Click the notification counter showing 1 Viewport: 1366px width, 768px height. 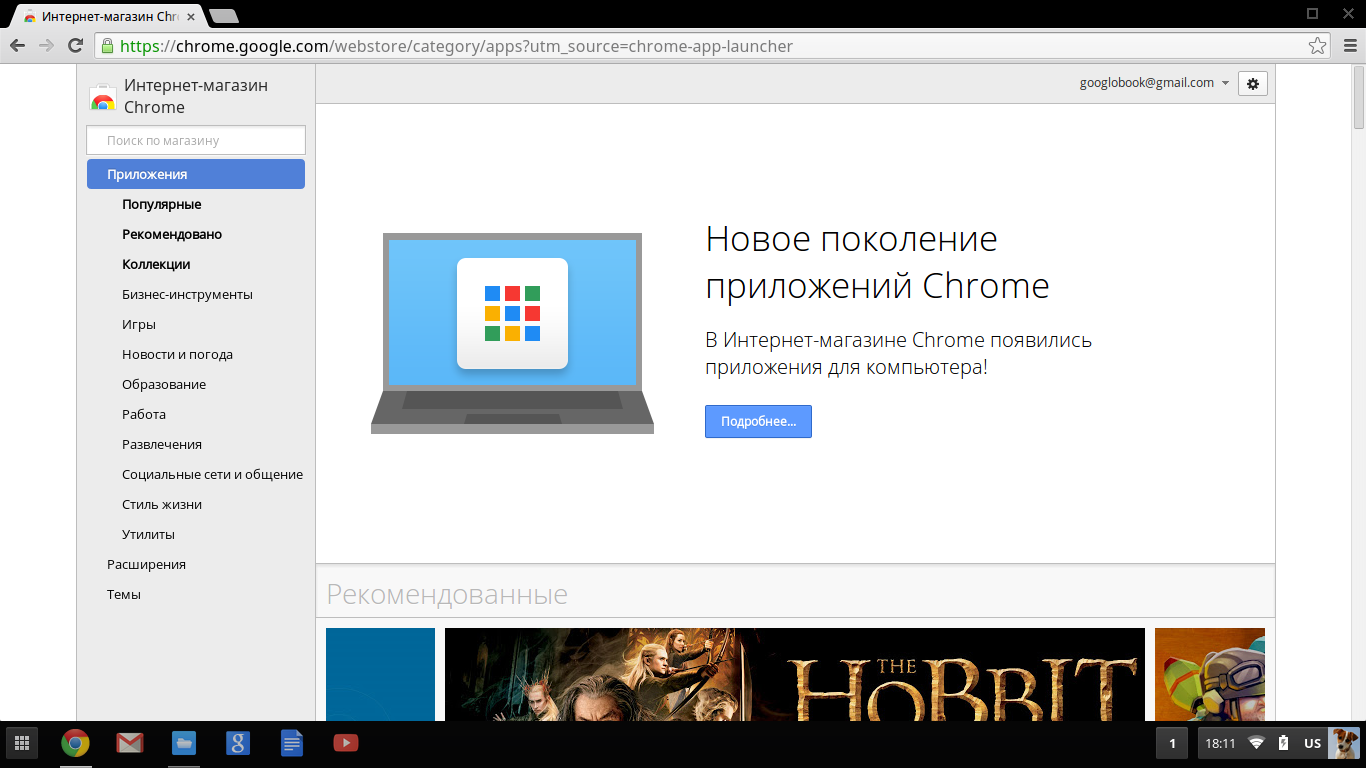(1172, 743)
